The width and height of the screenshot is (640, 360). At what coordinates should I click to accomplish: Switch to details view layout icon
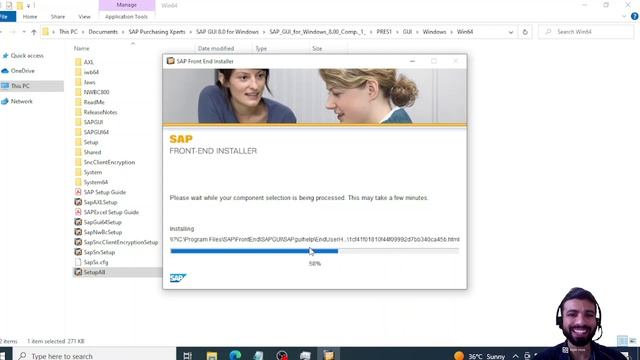pyautogui.click(x=622, y=340)
